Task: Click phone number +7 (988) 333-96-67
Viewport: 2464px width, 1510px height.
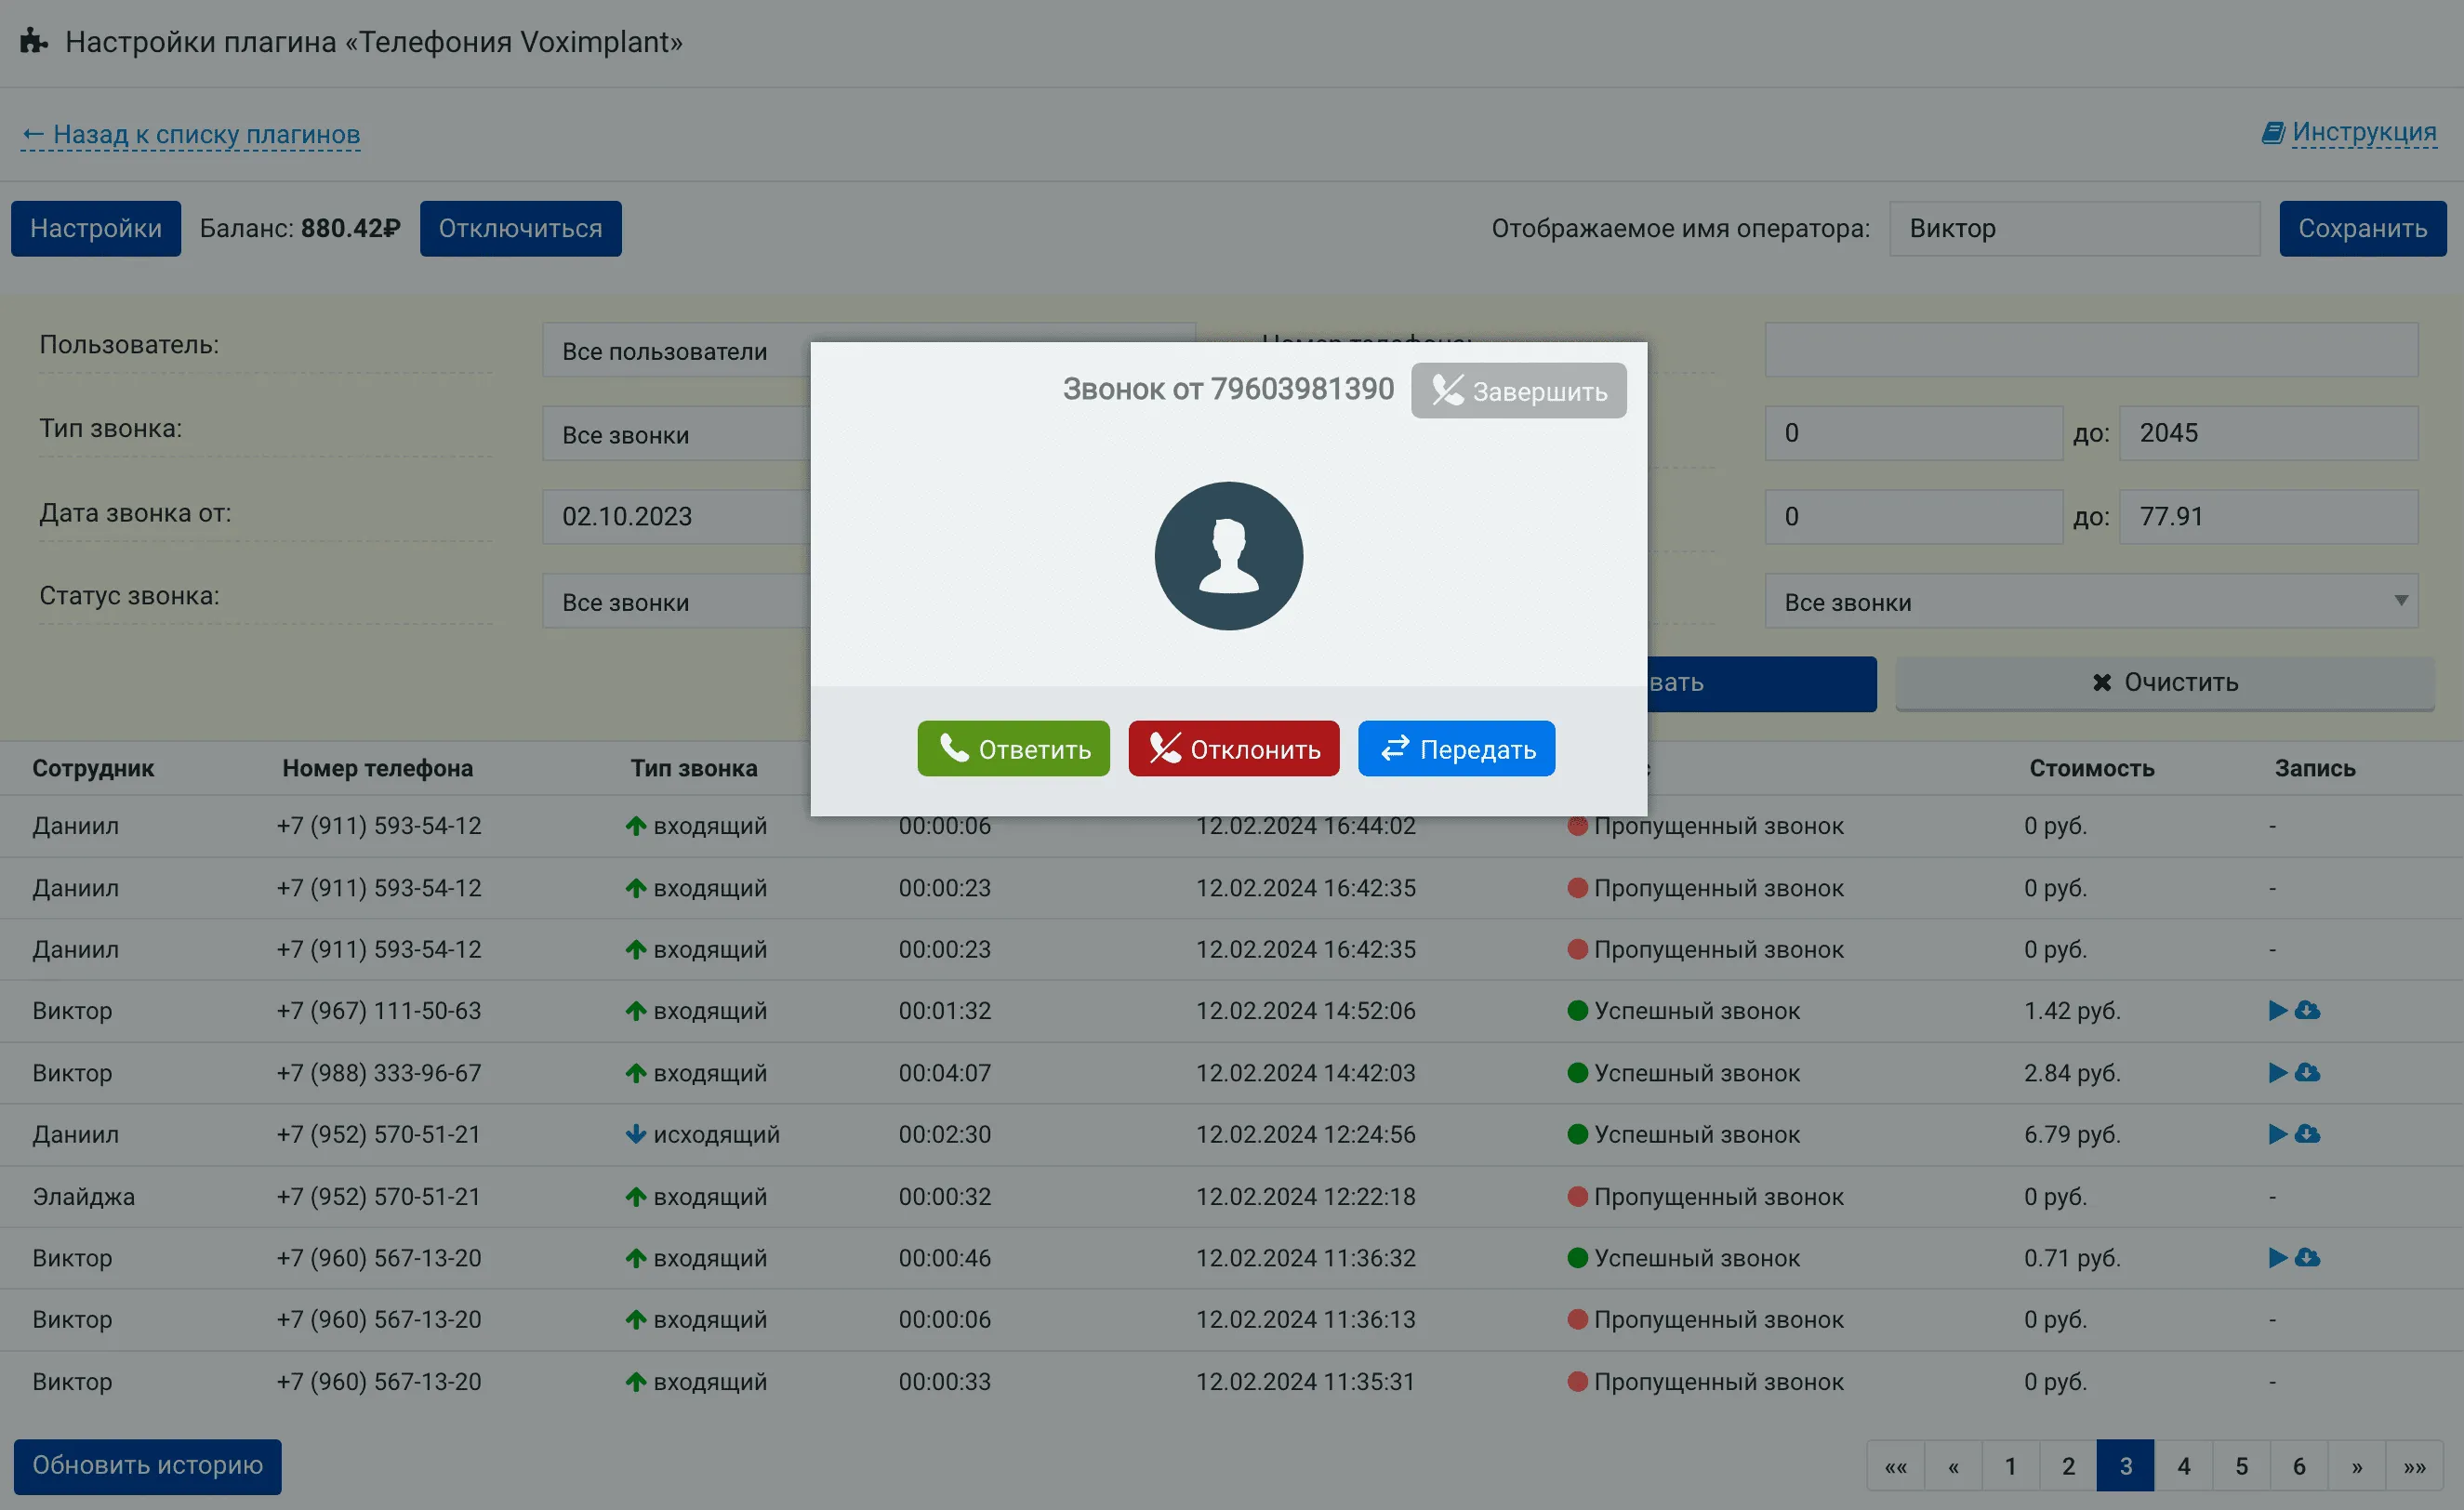Action: click(x=379, y=1072)
